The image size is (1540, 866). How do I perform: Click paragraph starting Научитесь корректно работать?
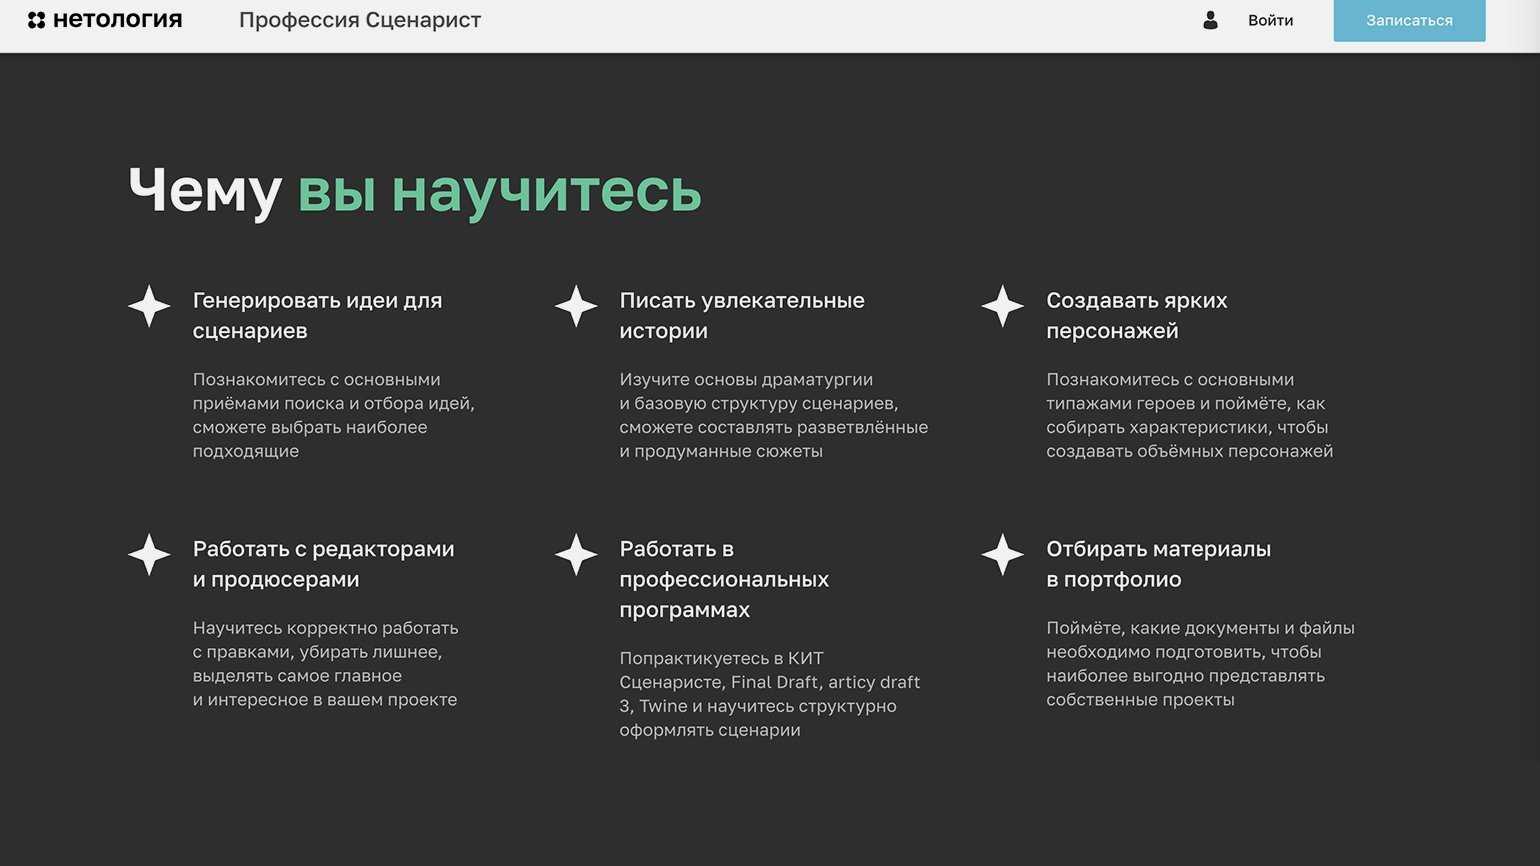326,664
